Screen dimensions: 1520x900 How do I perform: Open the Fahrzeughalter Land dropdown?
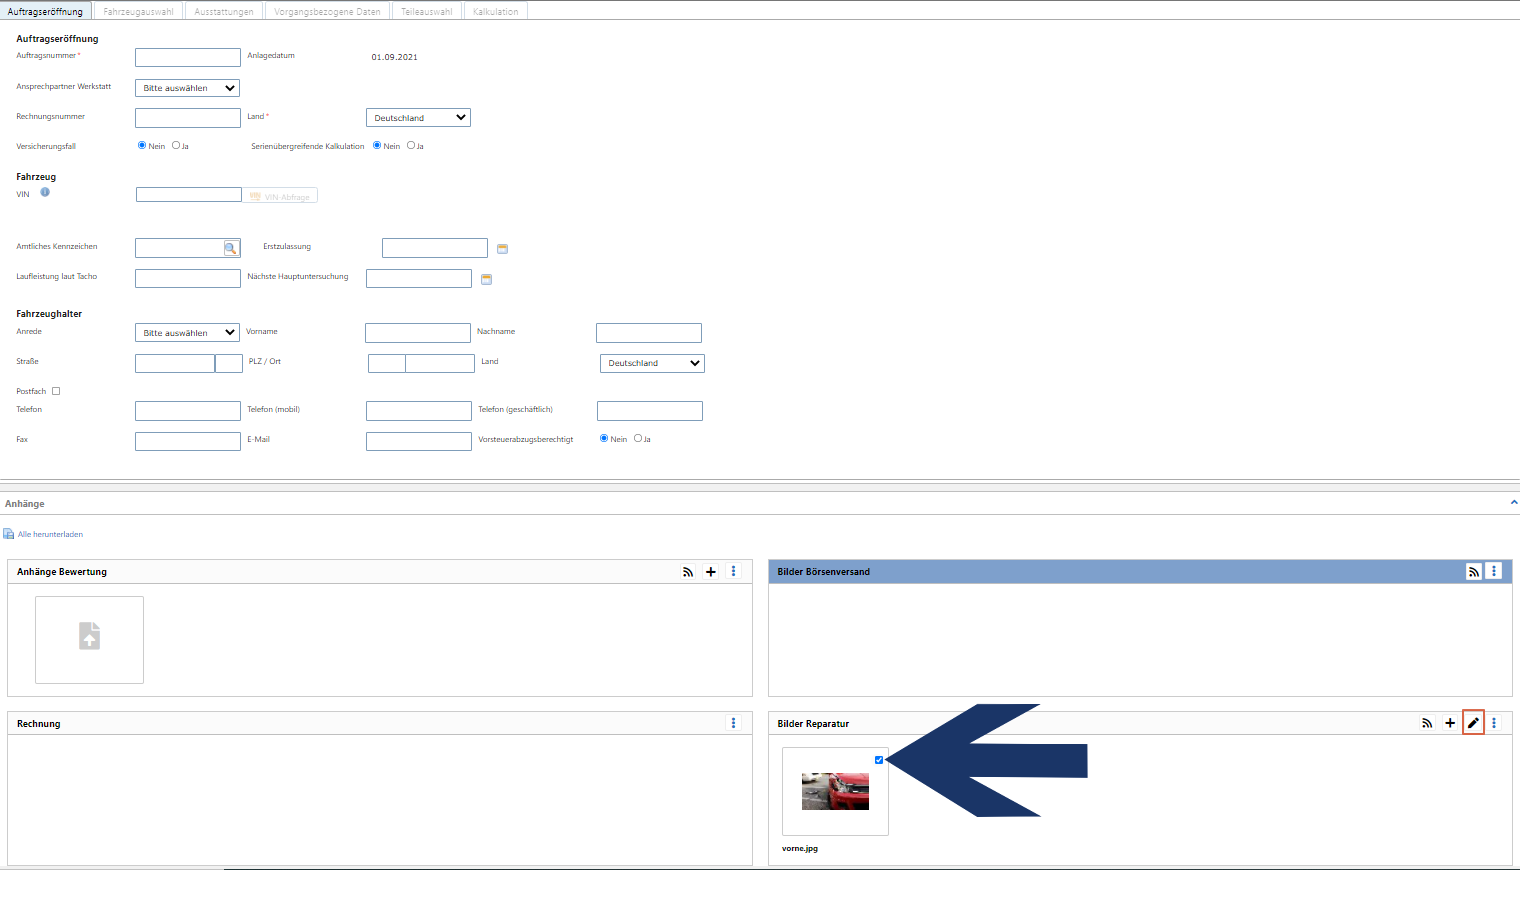(x=652, y=363)
